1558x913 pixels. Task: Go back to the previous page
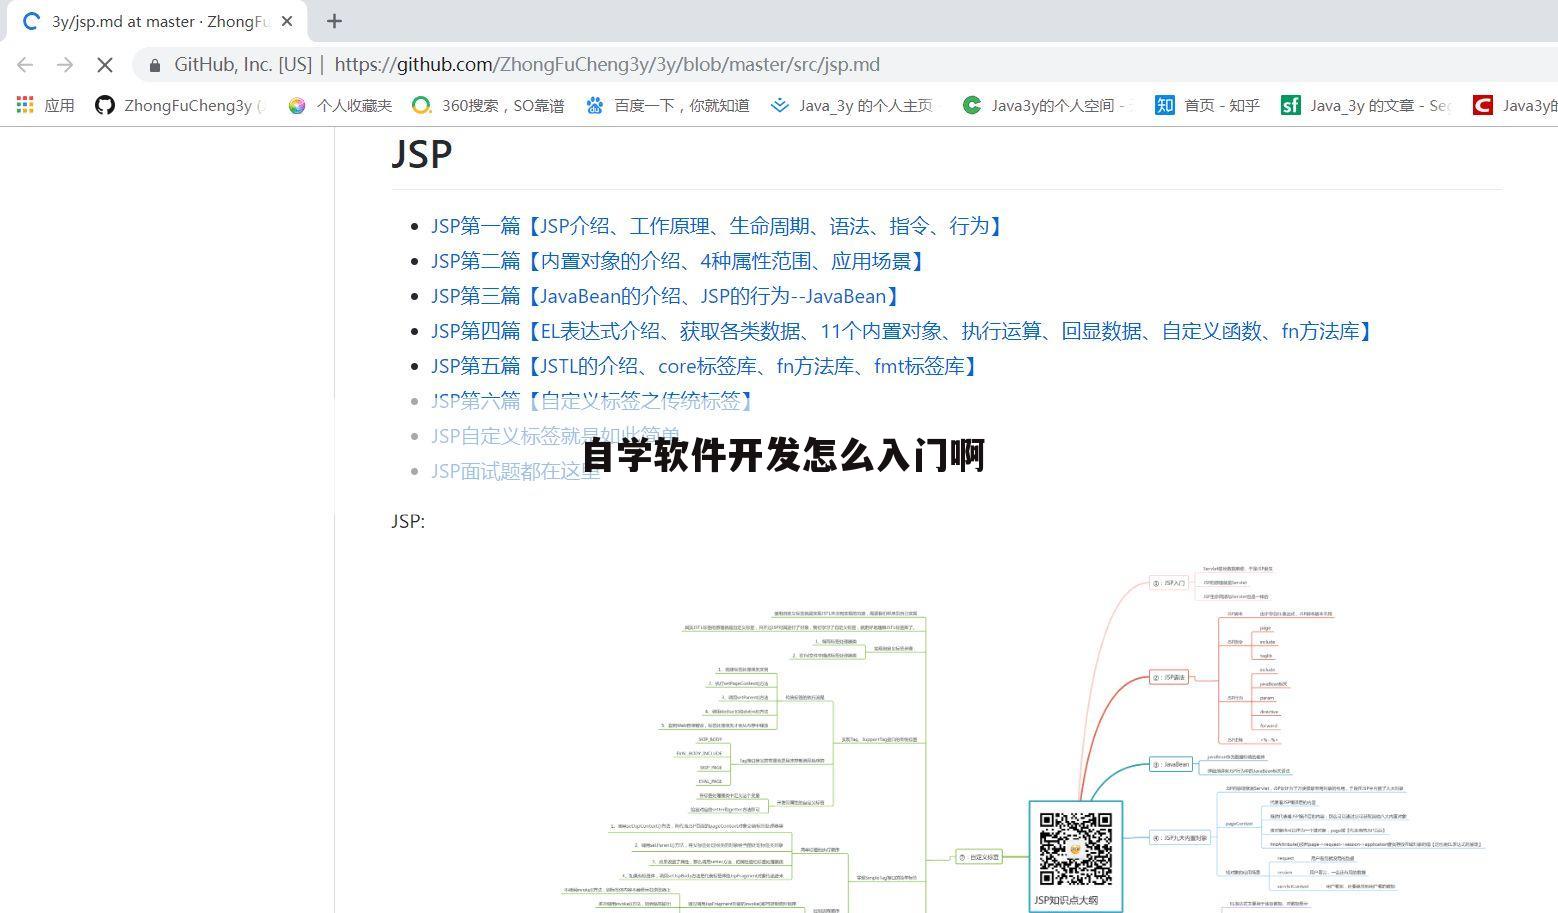click(x=25, y=65)
